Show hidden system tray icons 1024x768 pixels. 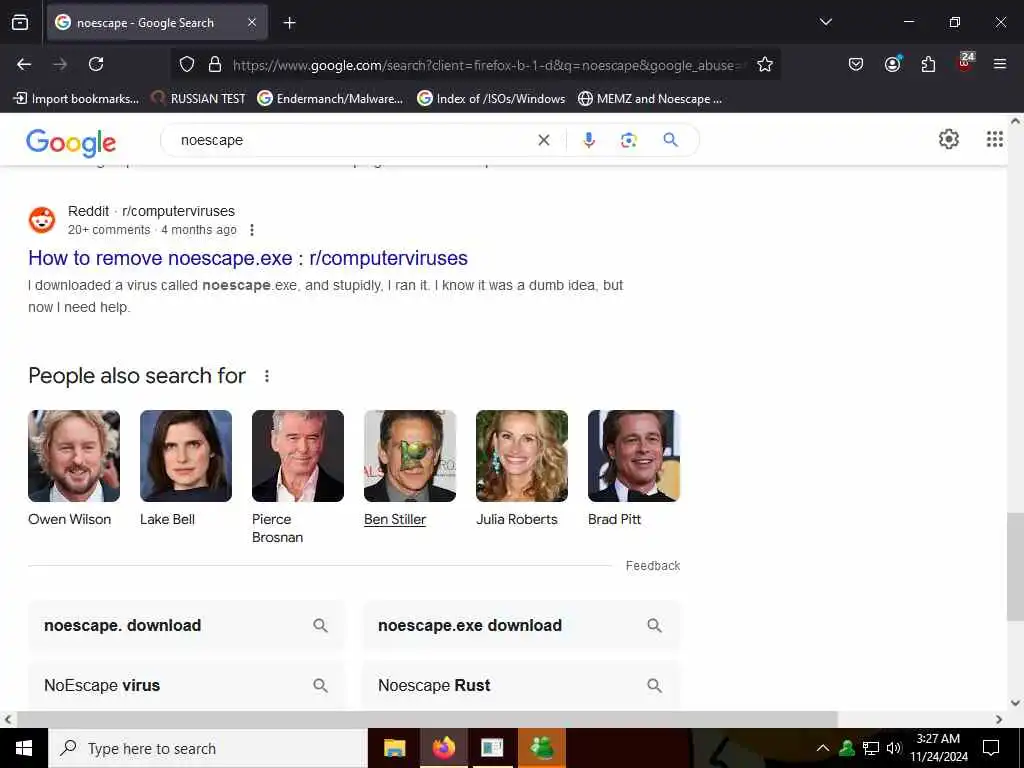(822, 748)
